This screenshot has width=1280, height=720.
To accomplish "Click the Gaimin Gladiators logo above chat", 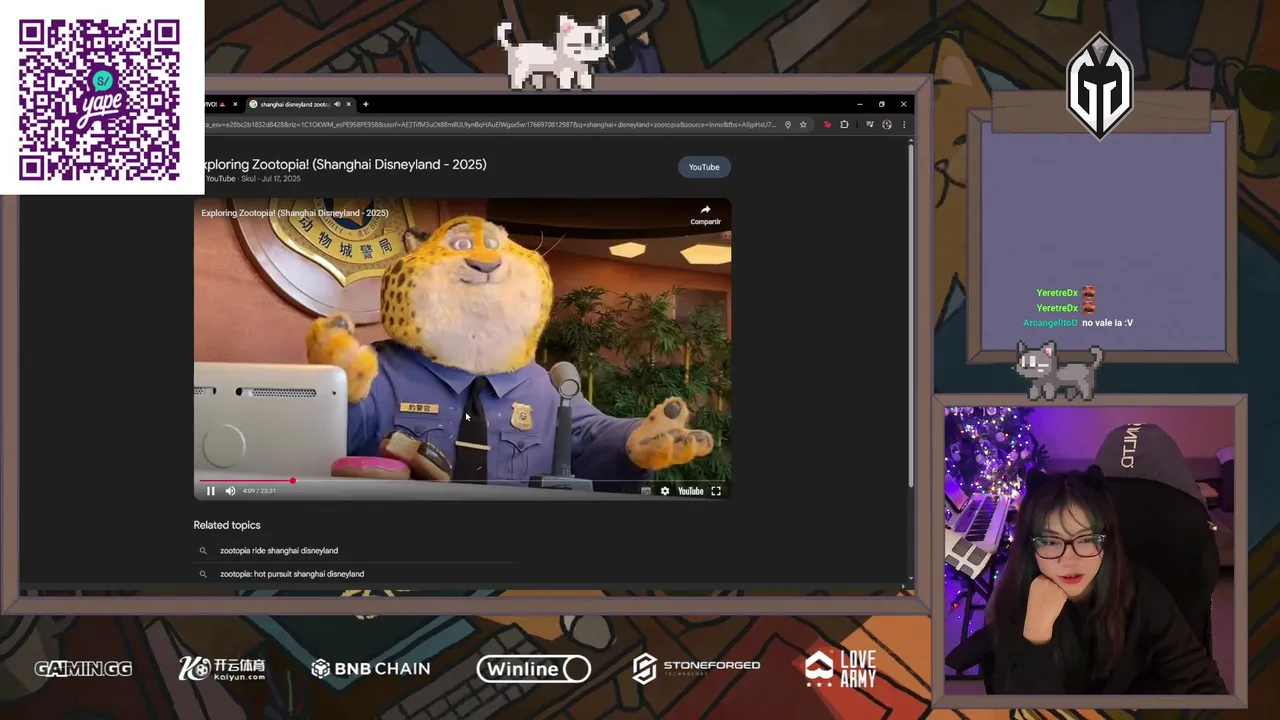I will click(1099, 86).
